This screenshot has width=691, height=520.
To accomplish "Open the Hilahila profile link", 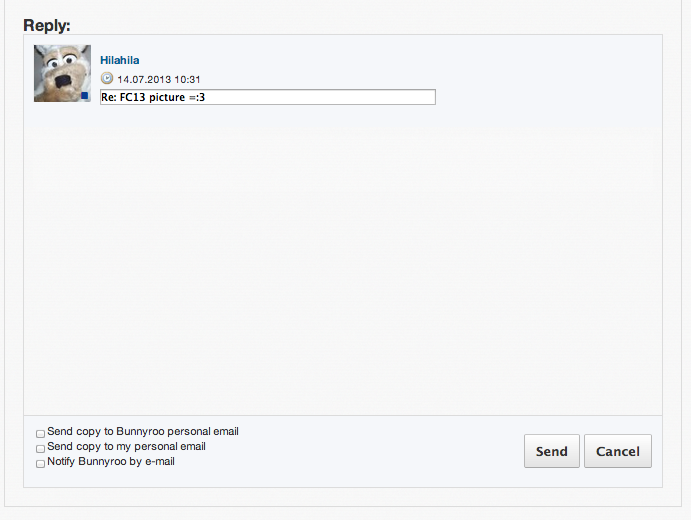I will click(x=119, y=60).
